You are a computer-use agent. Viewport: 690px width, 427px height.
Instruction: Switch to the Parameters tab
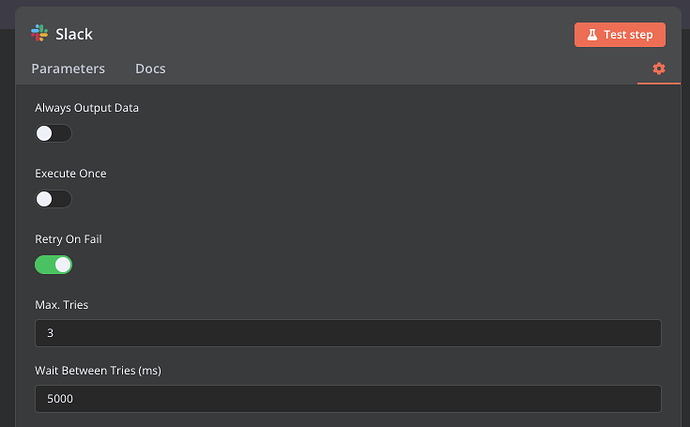[x=68, y=69]
